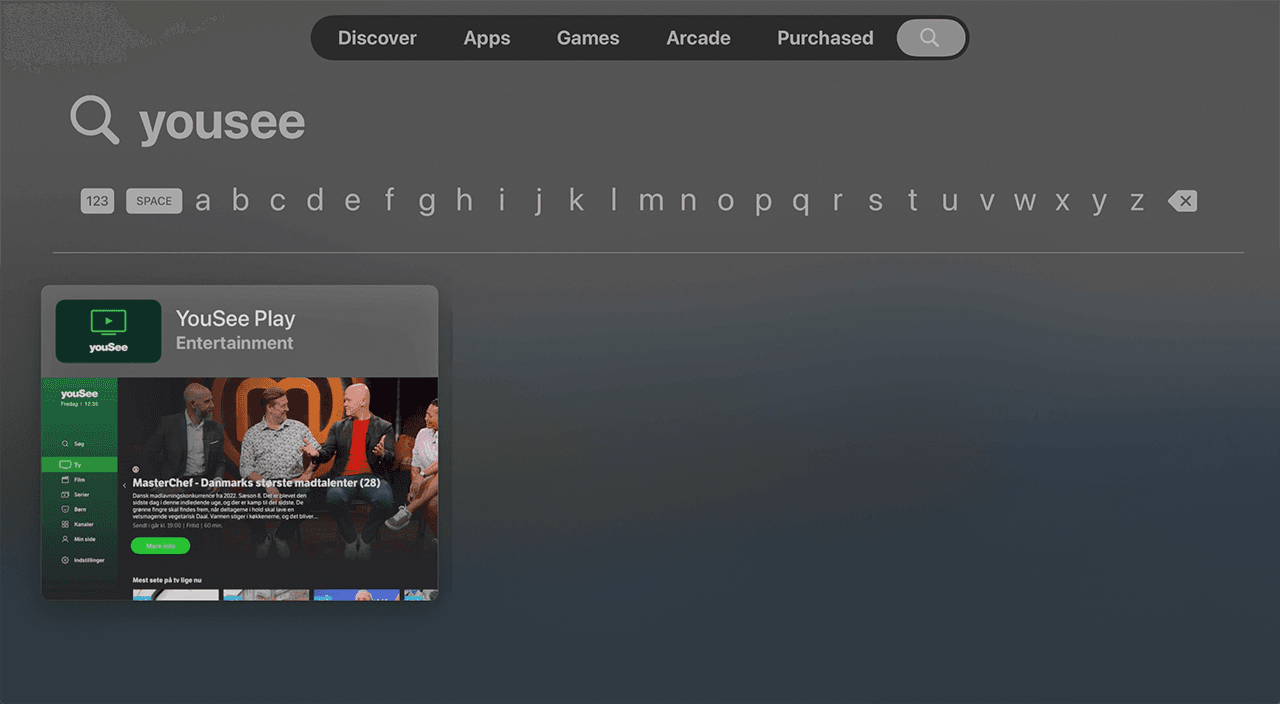This screenshot has height=704, width=1280.
Task: Activate the magnifying glass search icon
Action: [929, 37]
